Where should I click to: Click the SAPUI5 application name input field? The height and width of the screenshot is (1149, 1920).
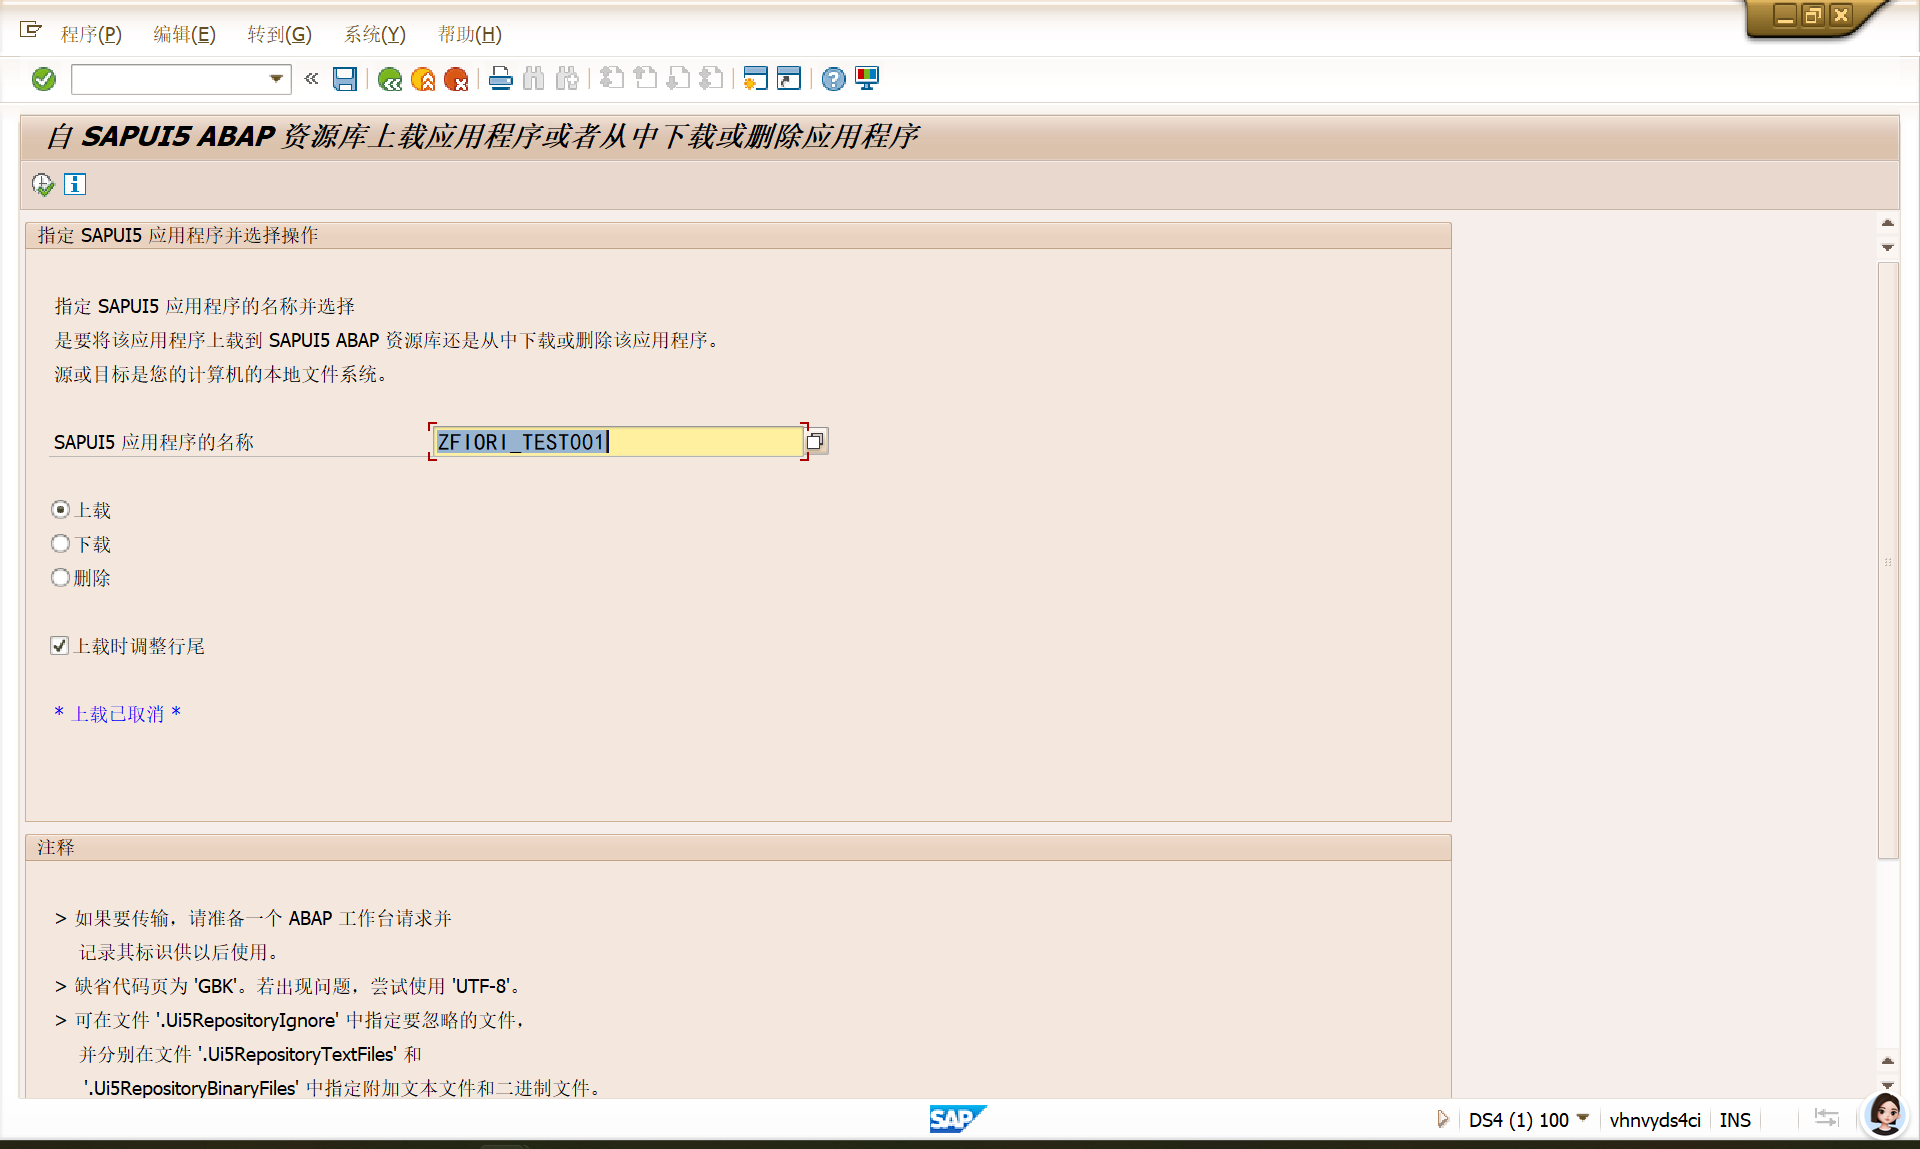pos(618,442)
